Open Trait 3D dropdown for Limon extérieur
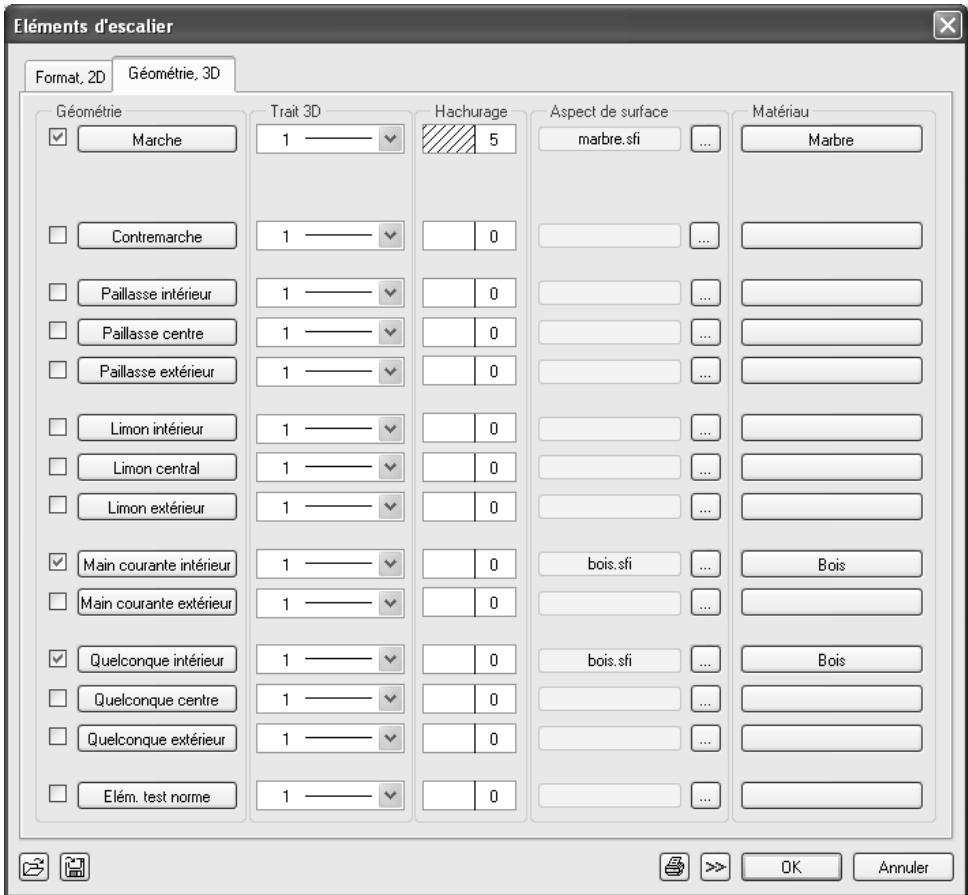 [390, 507]
